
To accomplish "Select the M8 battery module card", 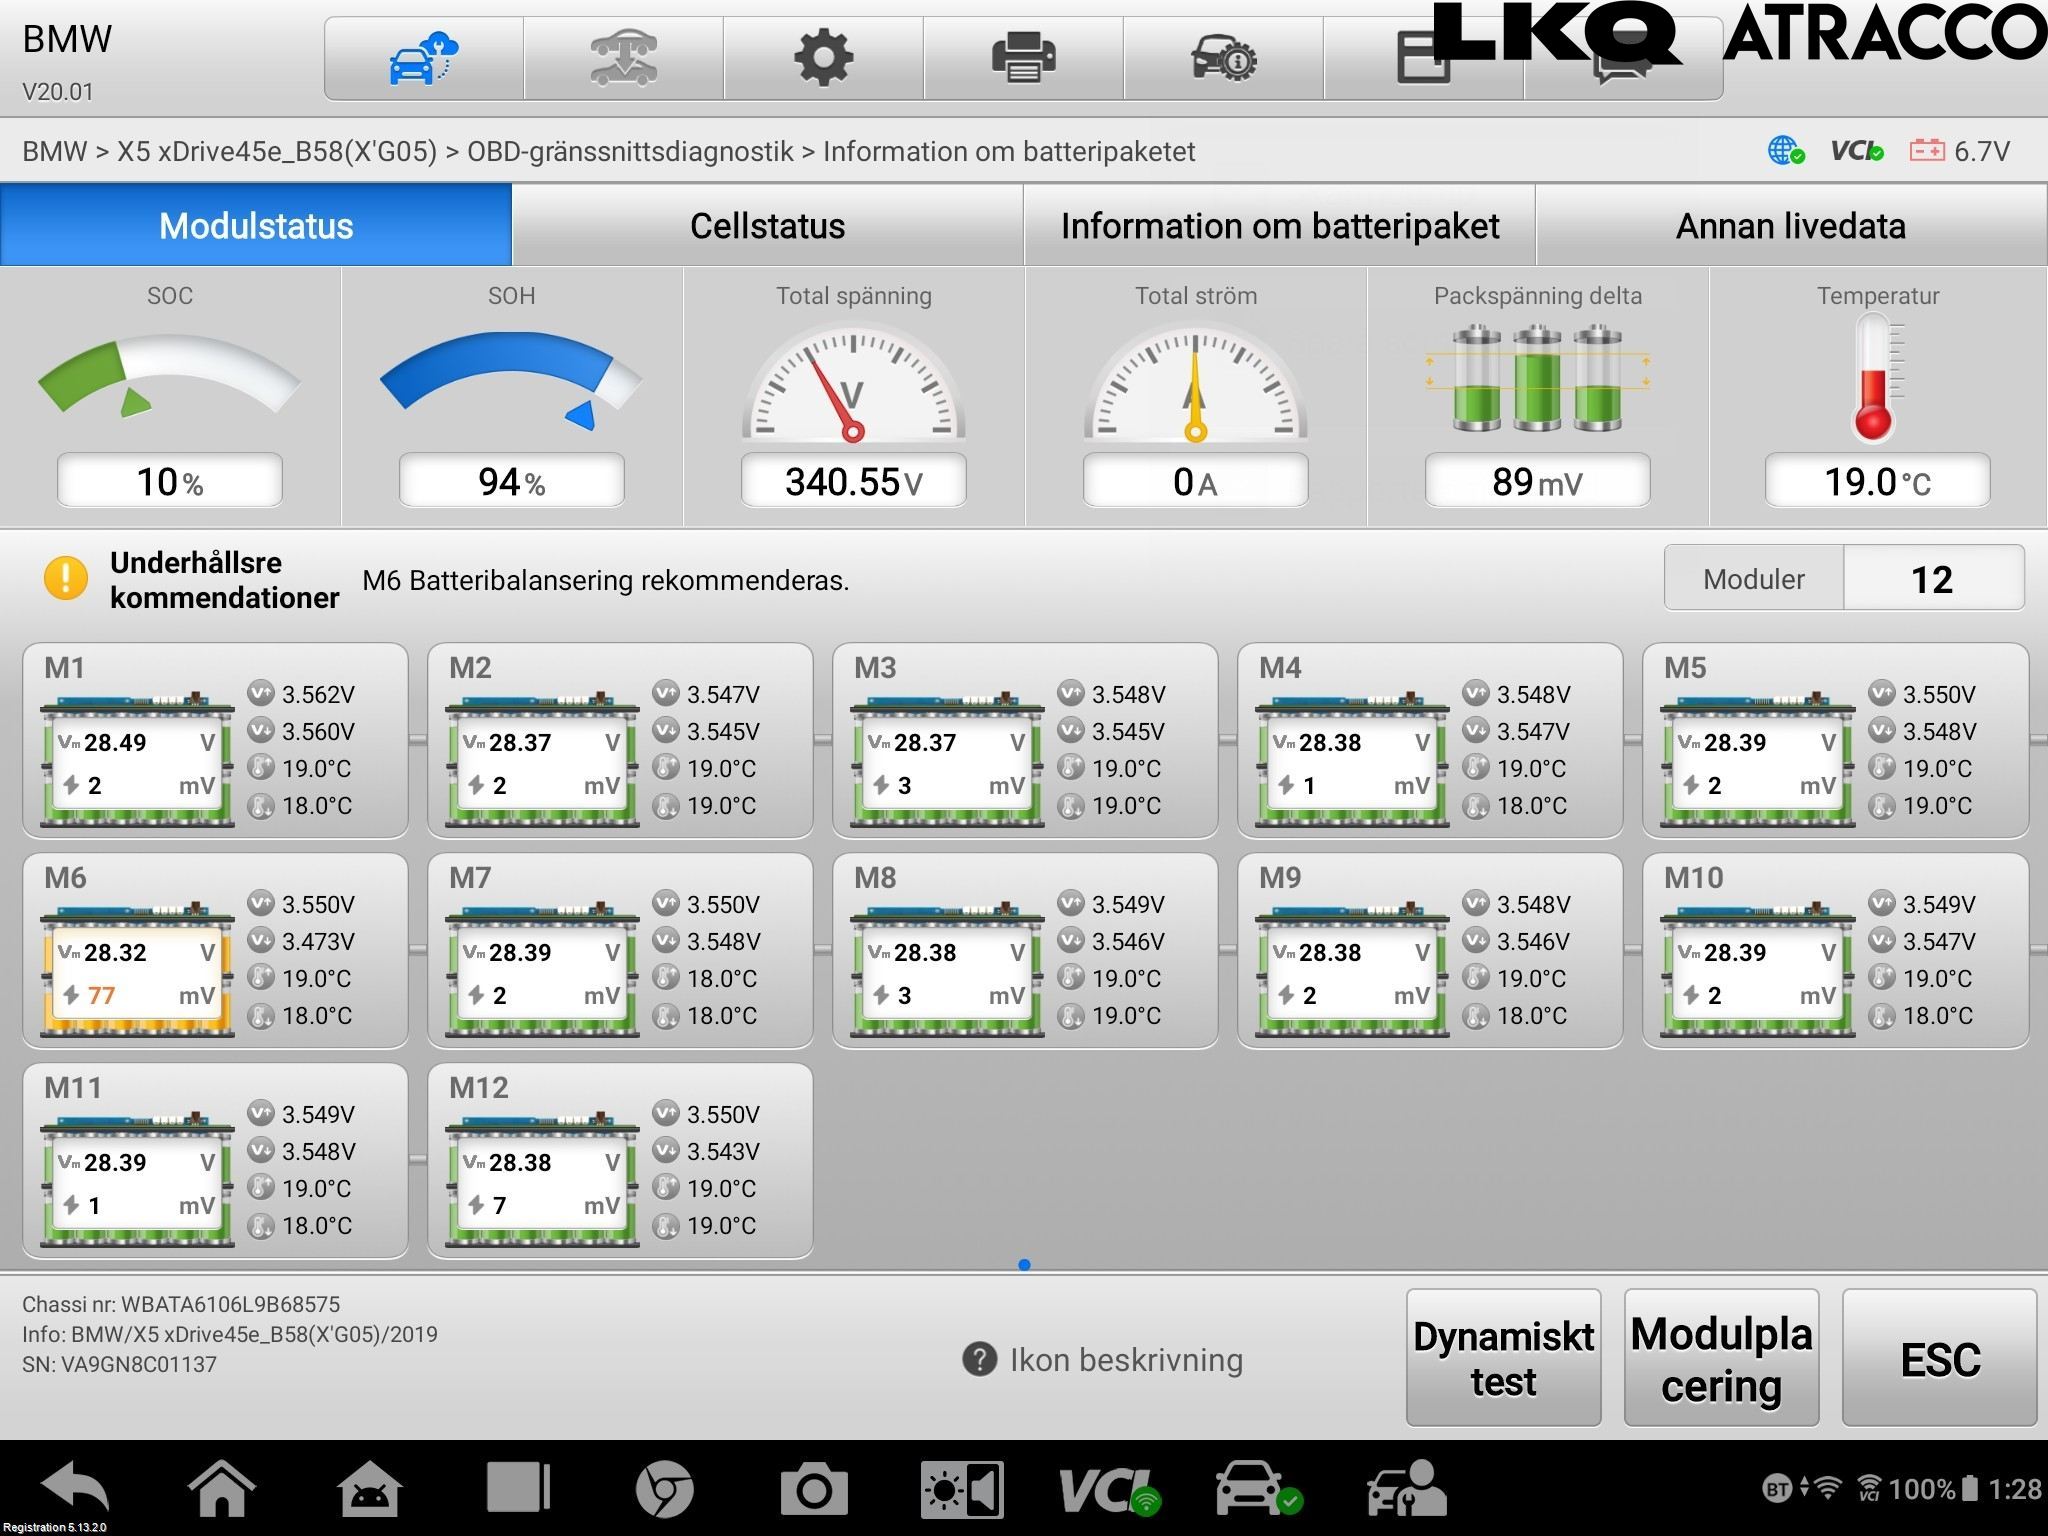I will pyautogui.click(x=1025, y=950).
